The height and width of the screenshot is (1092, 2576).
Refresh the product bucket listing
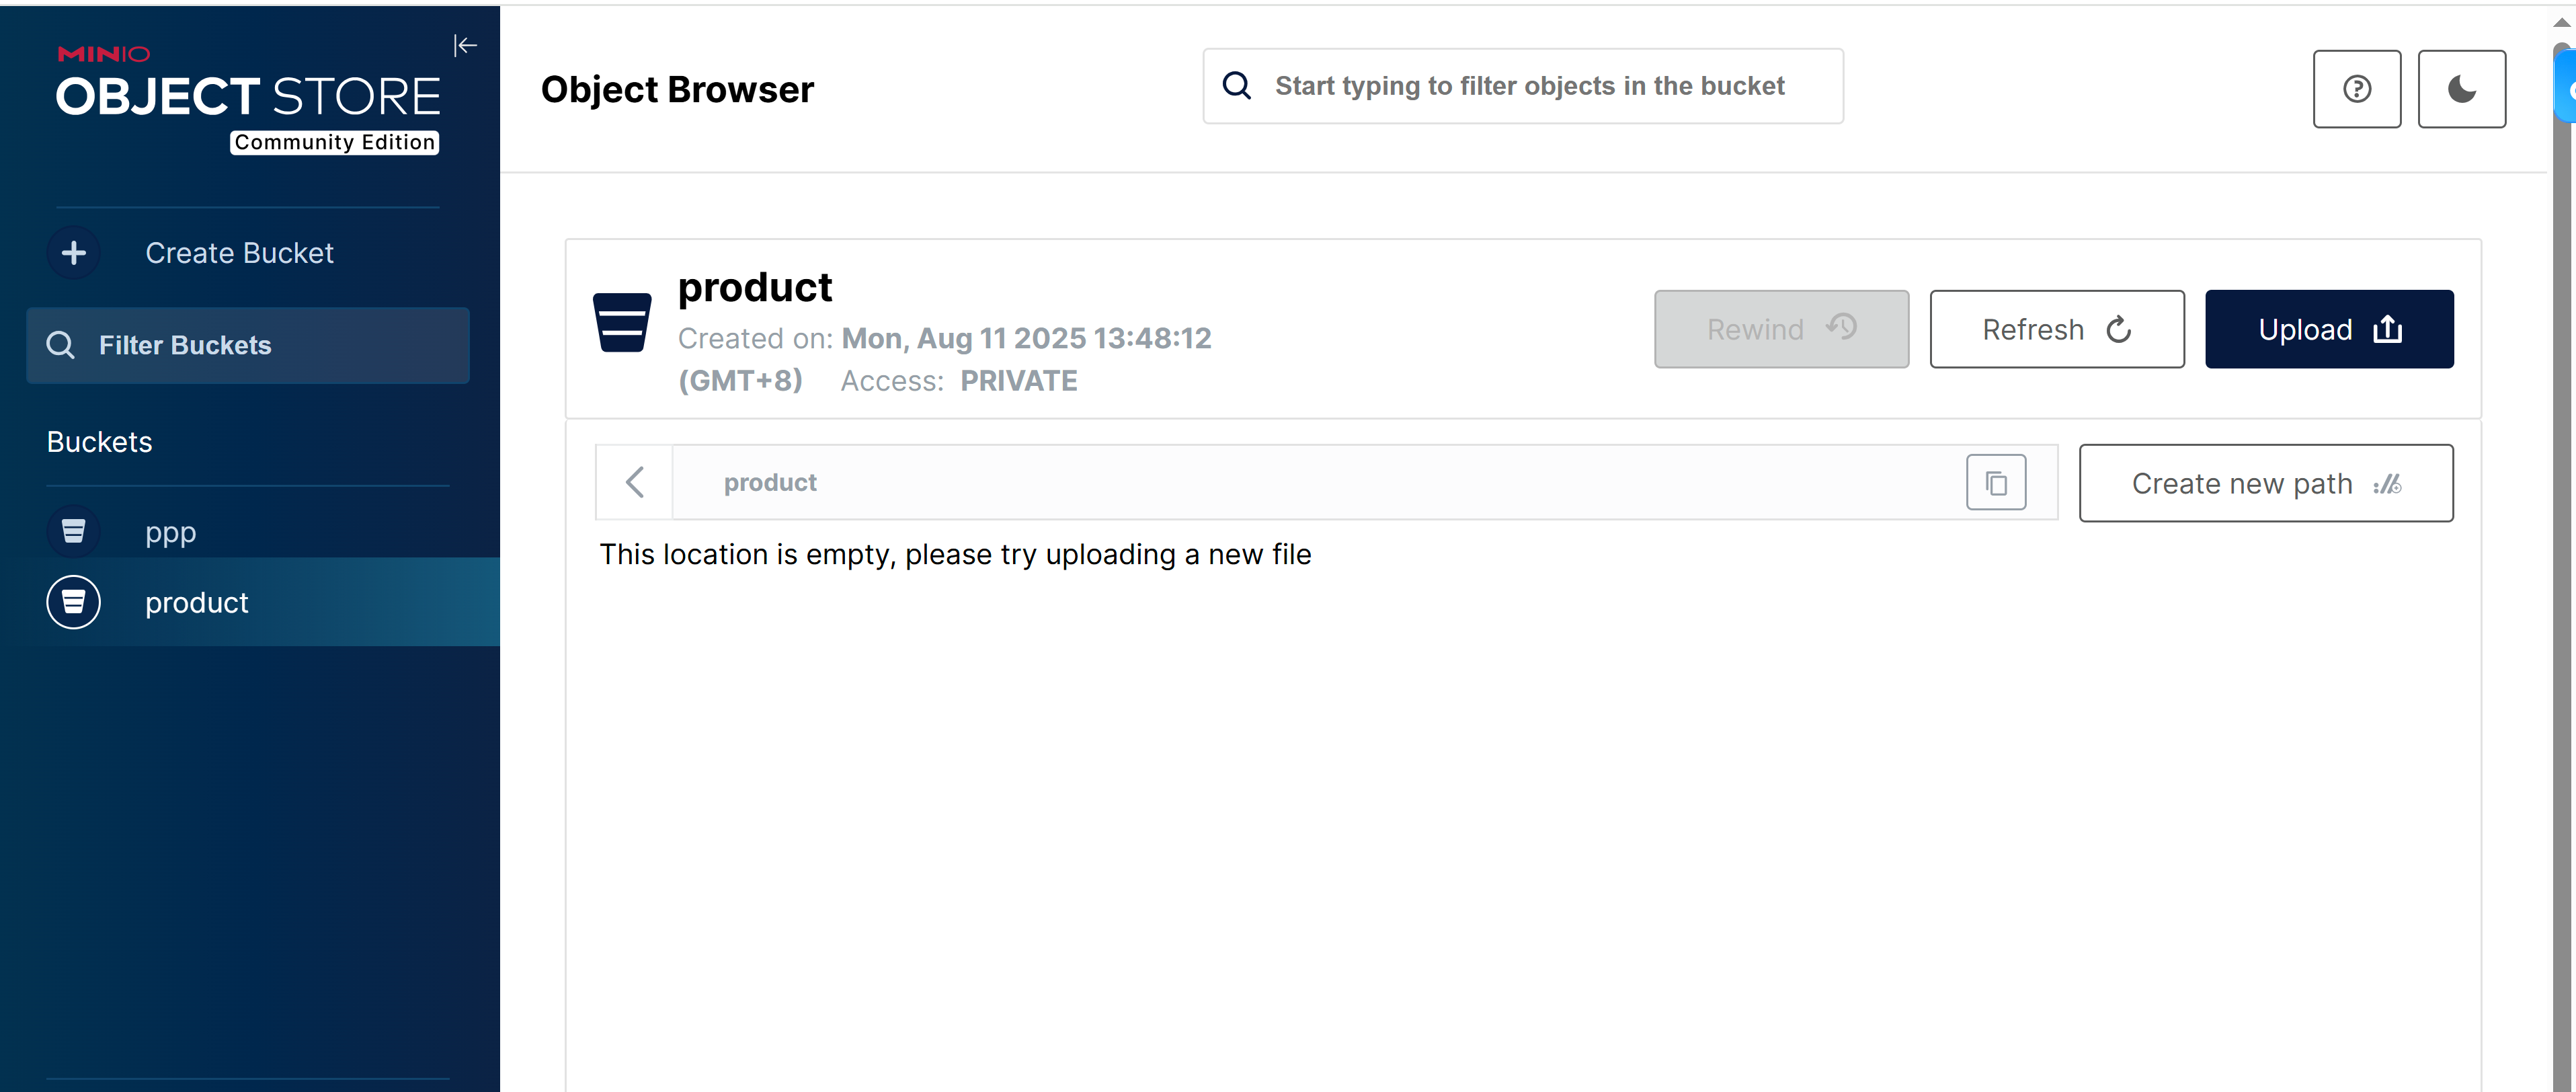[x=2056, y=329]
